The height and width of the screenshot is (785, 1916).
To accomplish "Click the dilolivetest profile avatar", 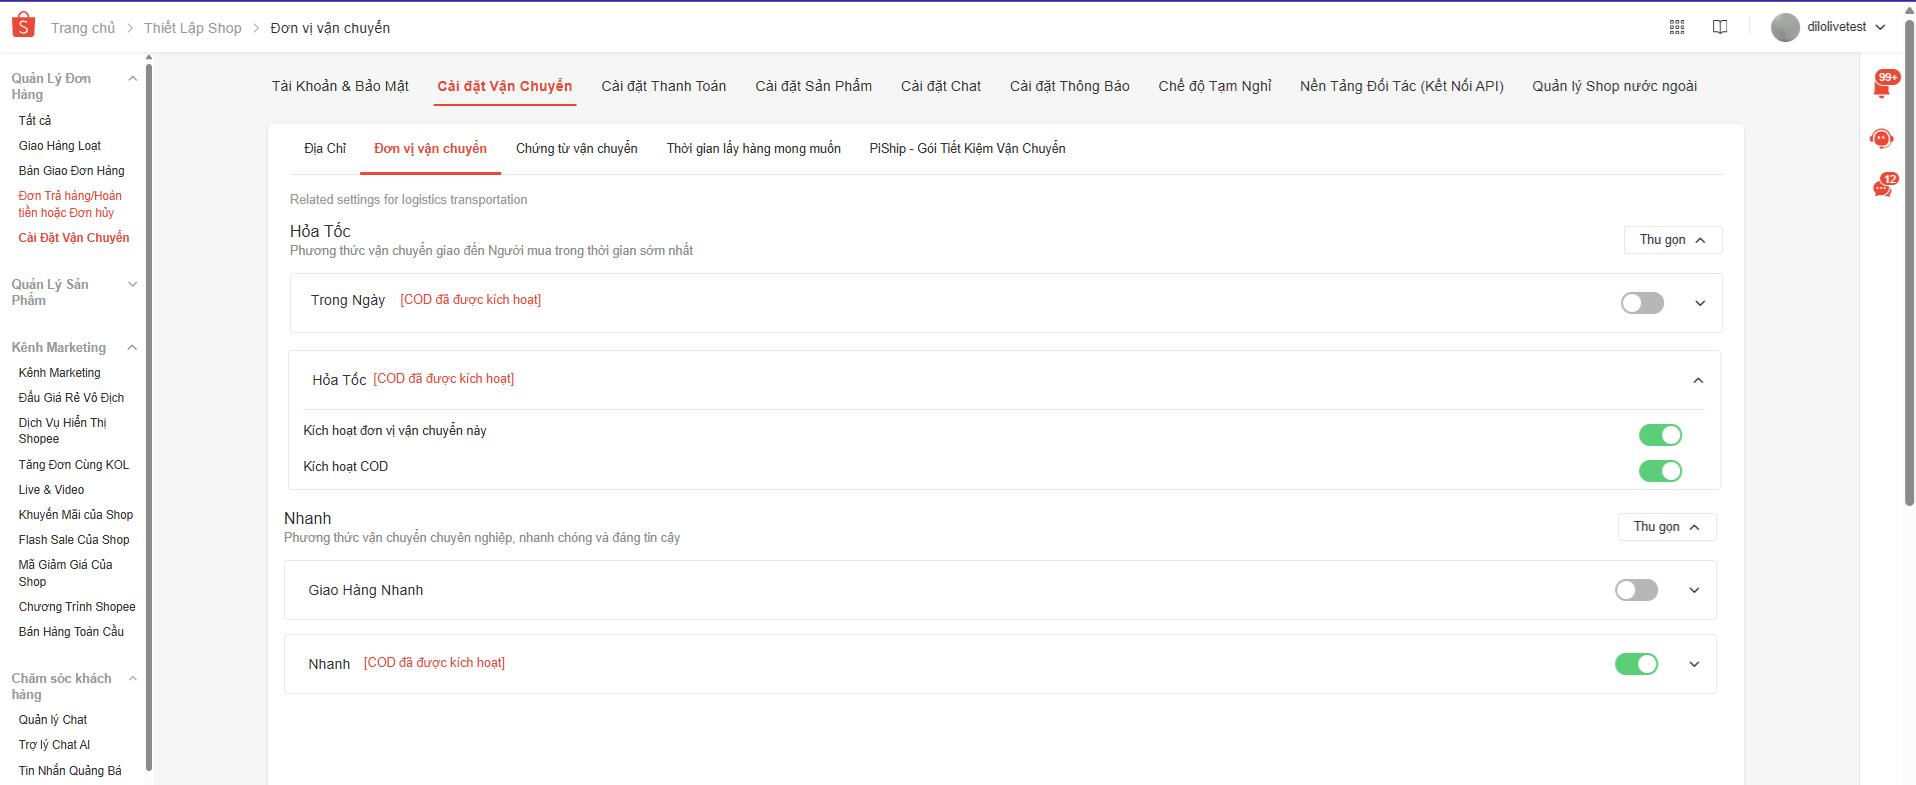I will click(x=1785, y=27).
